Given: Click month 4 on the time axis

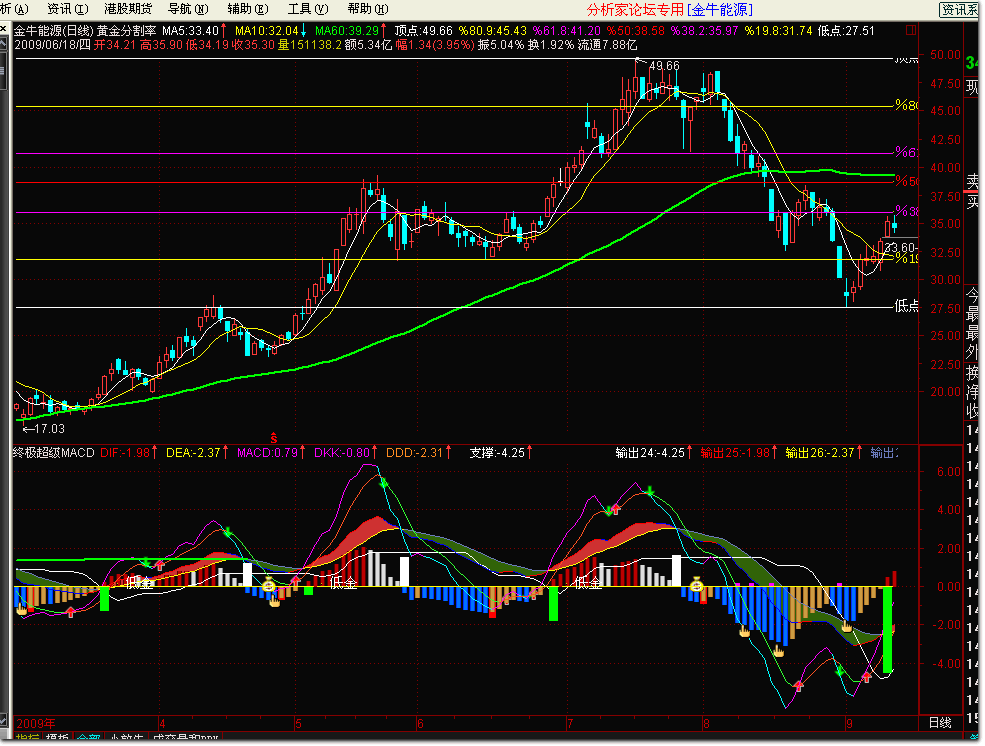Looking at the screenshot, I should click(x=162, y=723).
